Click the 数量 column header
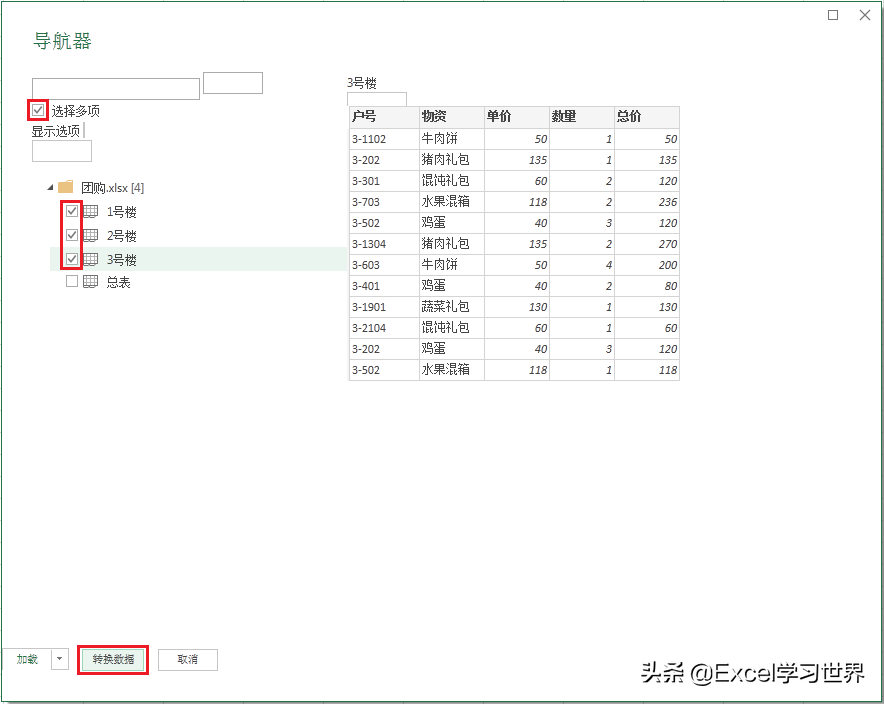Viewport: 884px width, 704px height. coord(582,117)
